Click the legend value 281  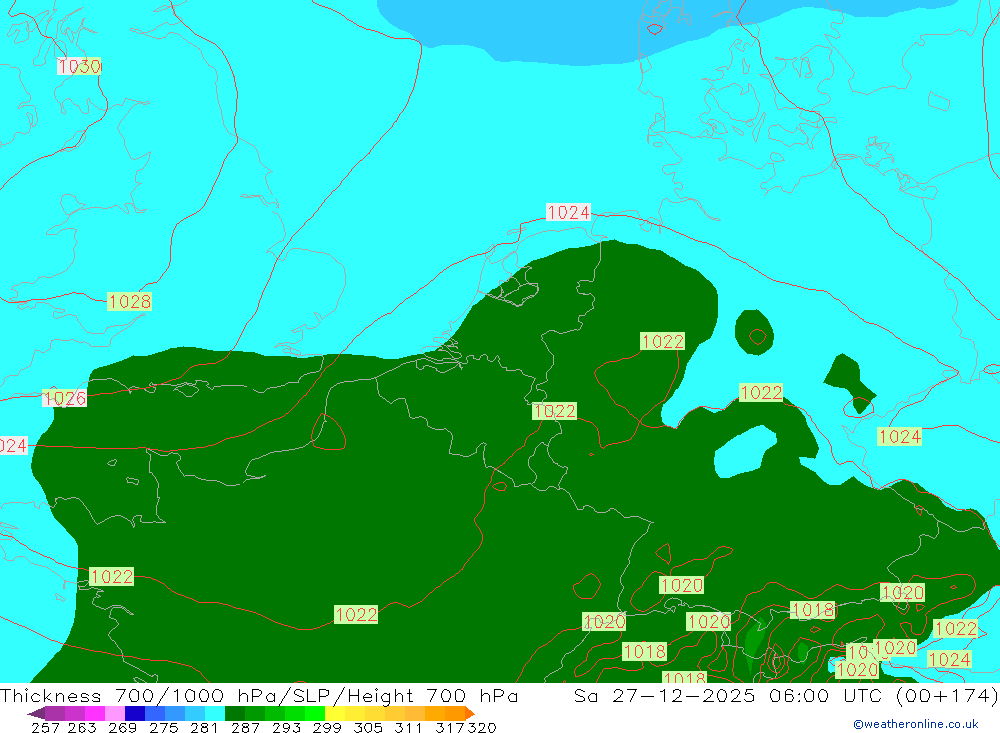coord(204,728)
